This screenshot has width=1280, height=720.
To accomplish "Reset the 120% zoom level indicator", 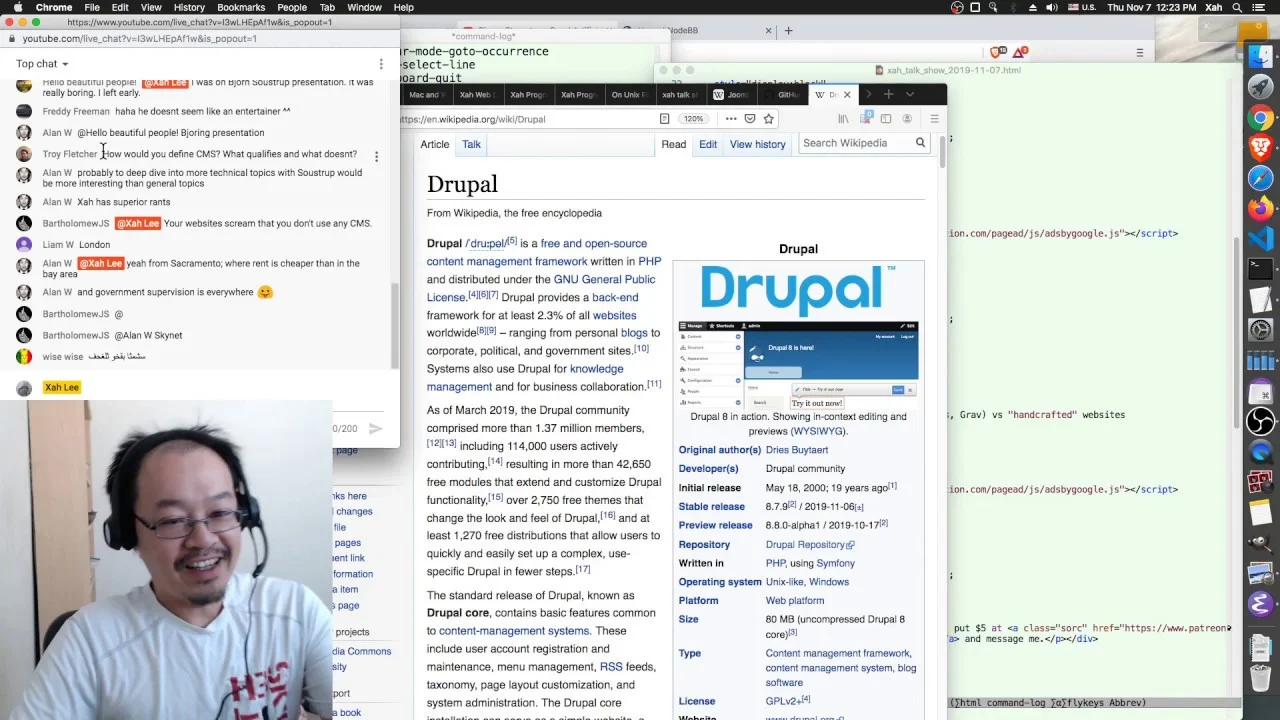I will (693, 119).
